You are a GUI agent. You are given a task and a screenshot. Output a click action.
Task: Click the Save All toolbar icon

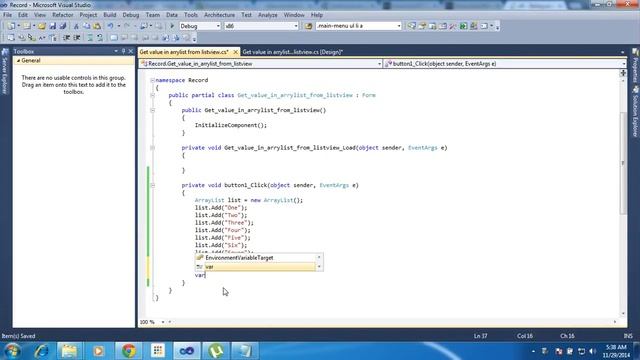[63, 26]
